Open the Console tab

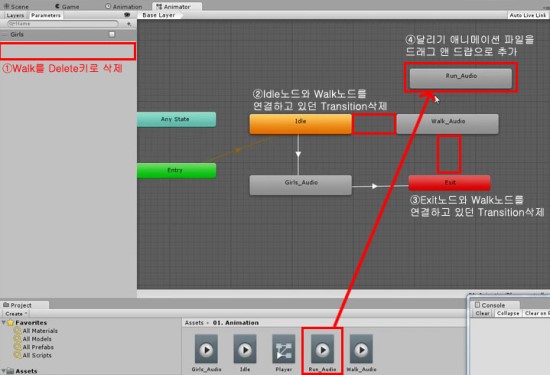click(x=494, y=305)
